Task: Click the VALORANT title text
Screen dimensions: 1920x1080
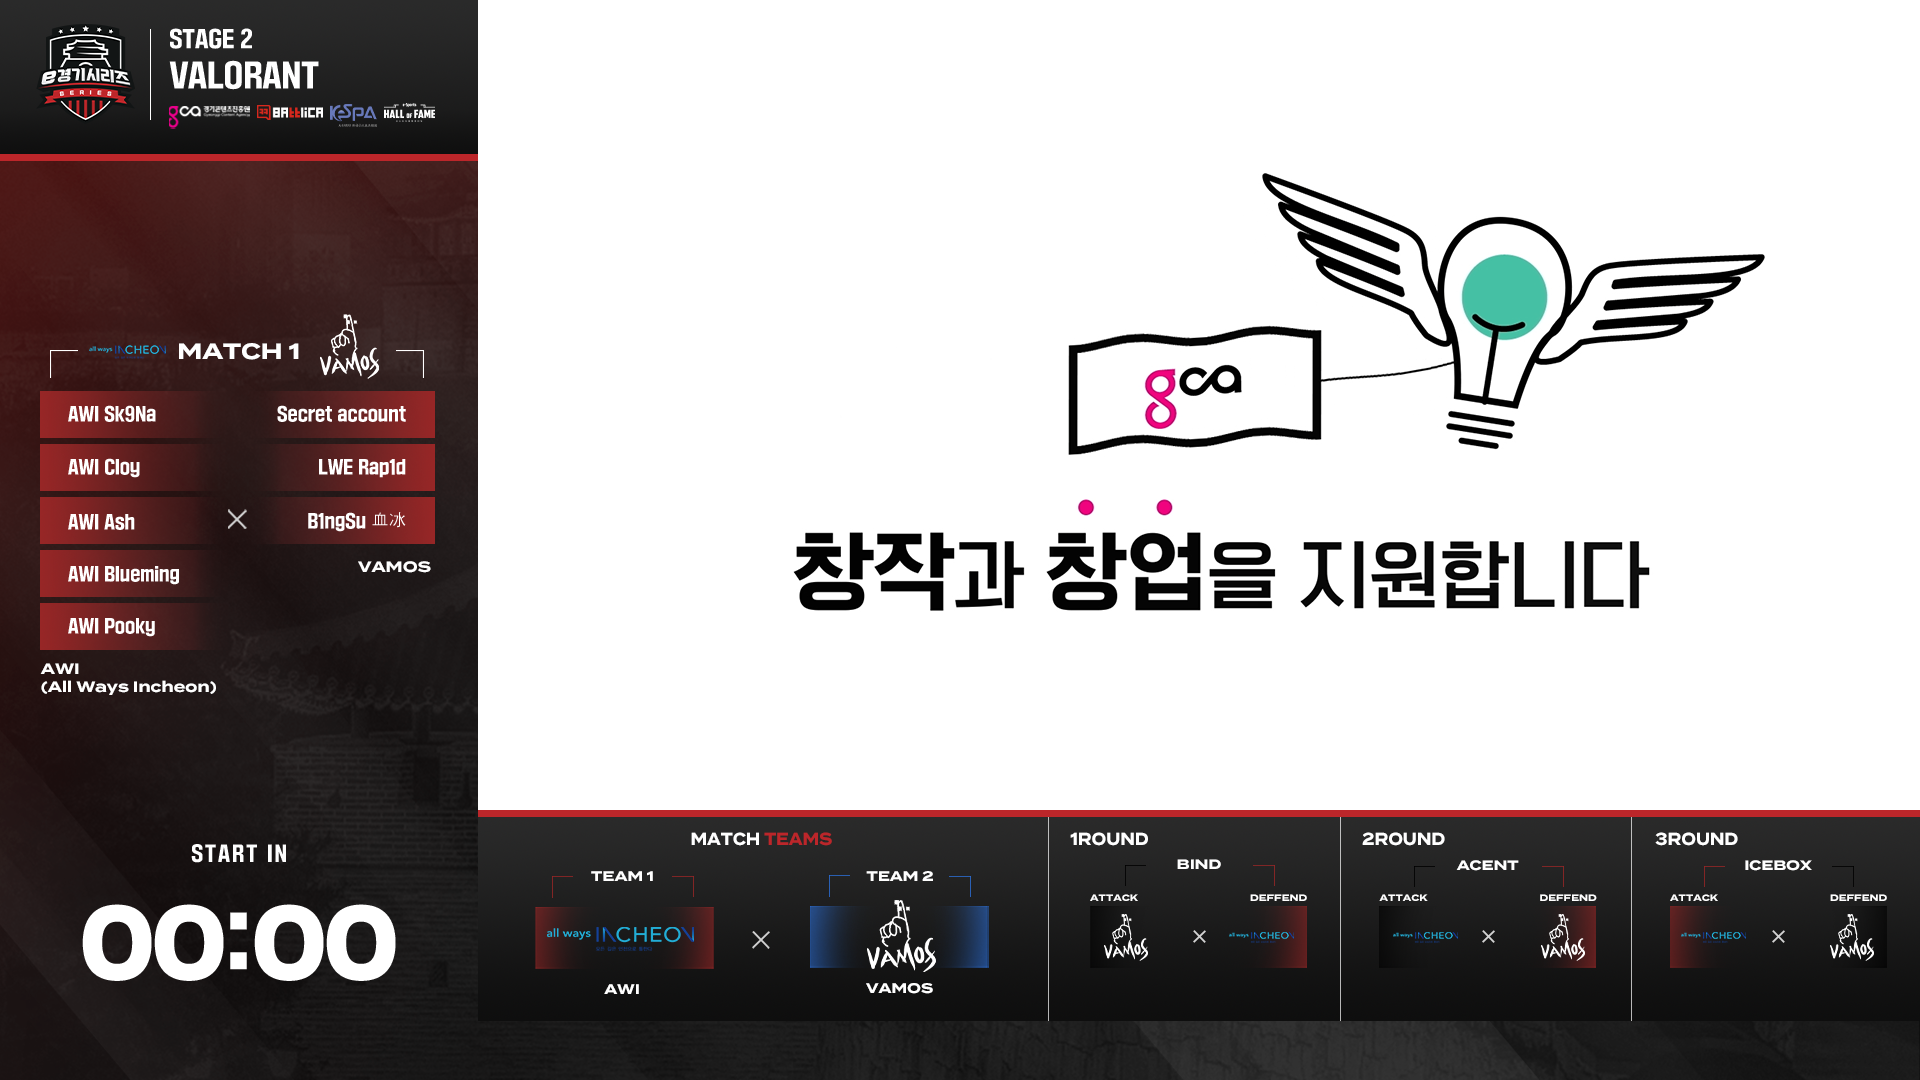Action: pos(244,76)
